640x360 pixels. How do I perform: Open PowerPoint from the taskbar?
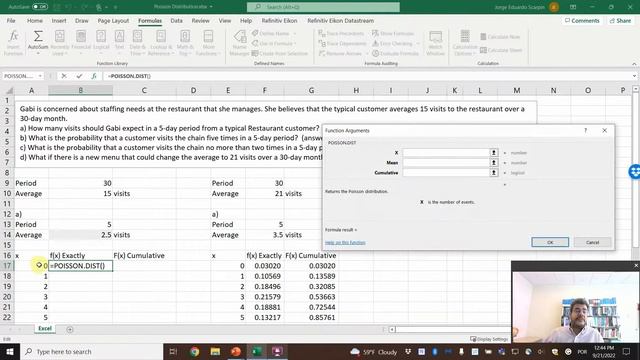236,351
